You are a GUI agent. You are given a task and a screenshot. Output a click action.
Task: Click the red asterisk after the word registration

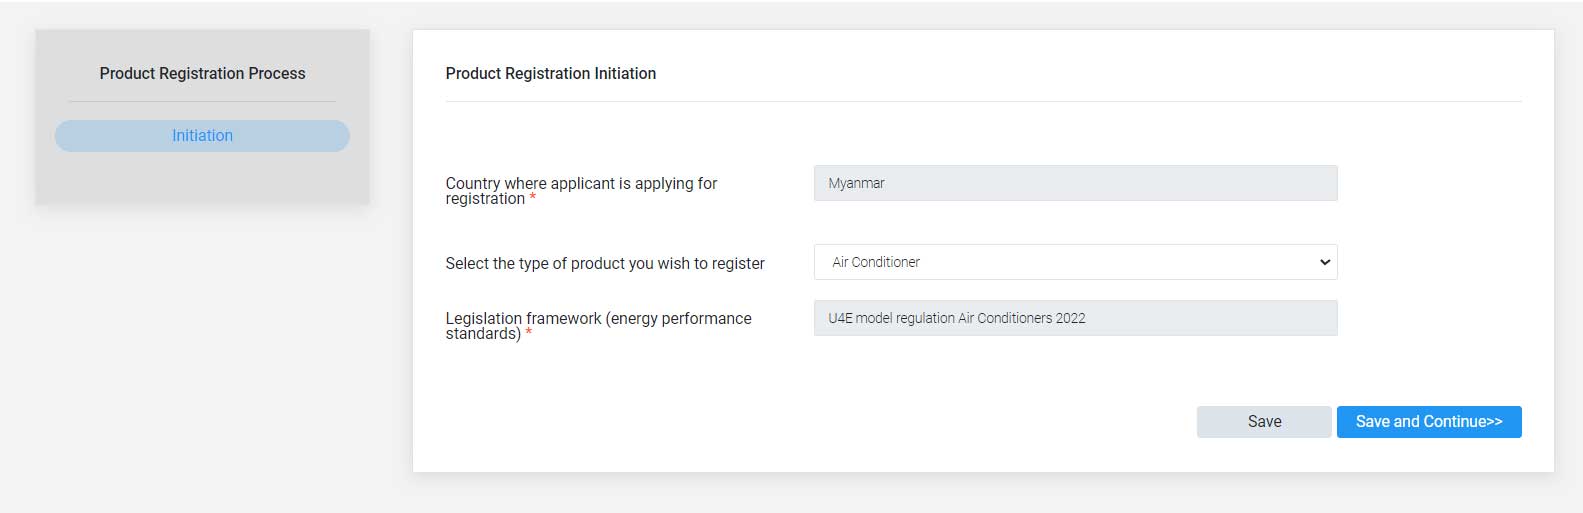point(533,199)
